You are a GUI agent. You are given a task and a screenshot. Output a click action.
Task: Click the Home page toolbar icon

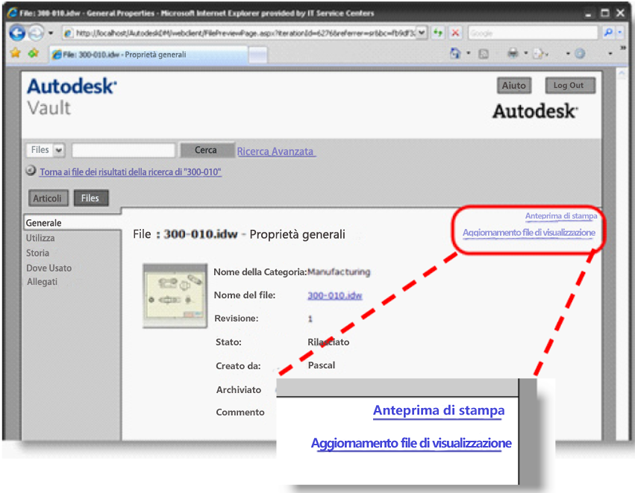click(455, 53)
